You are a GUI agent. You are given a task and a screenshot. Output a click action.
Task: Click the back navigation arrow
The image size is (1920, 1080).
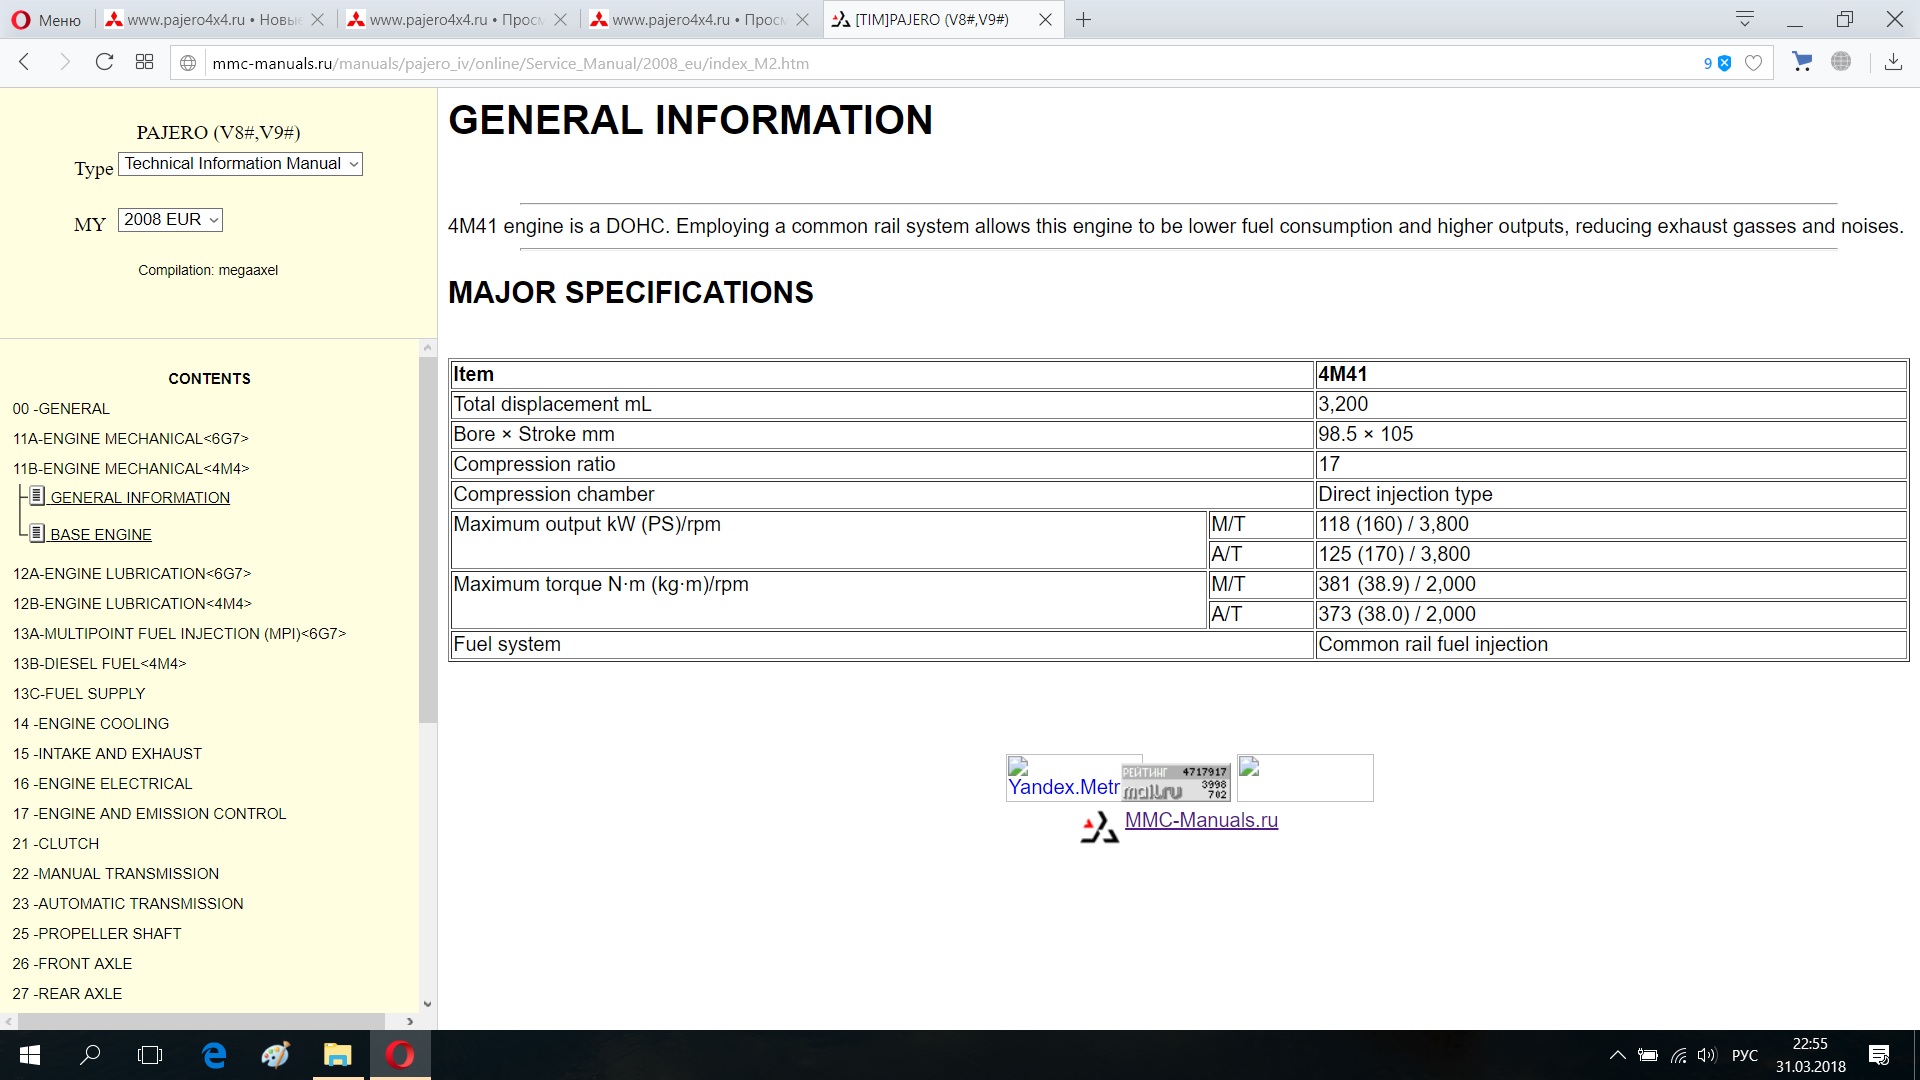pyautogui.click(x=25, y=62)
